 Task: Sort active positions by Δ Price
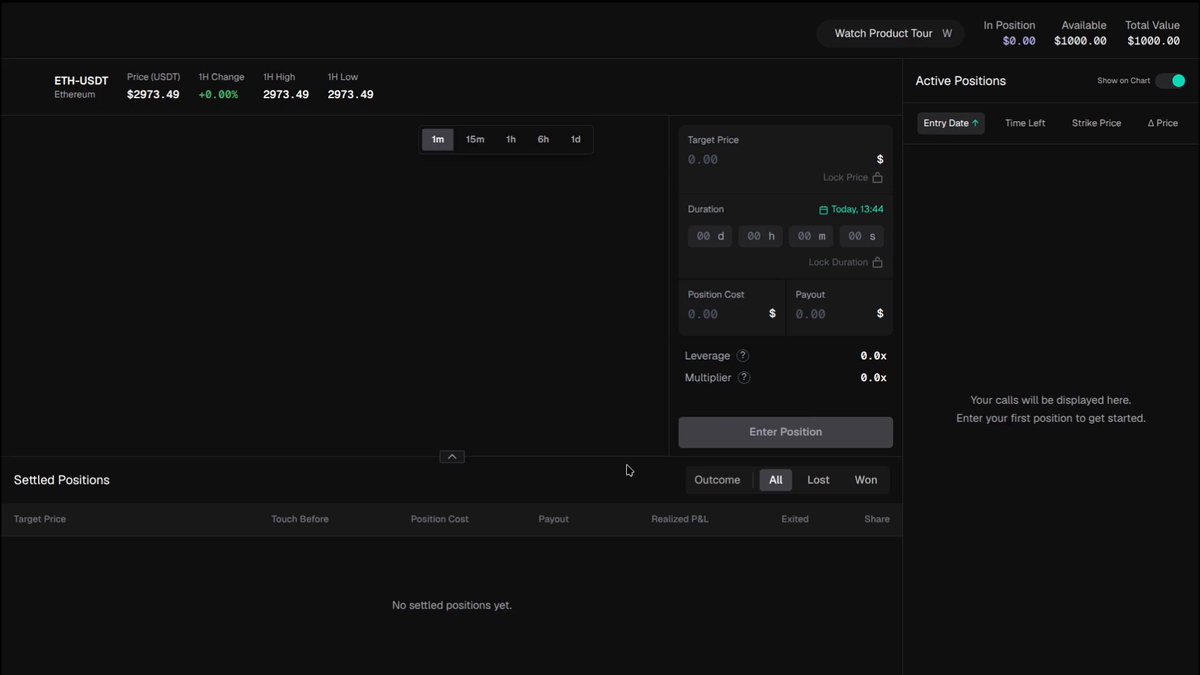point(1162,123)
